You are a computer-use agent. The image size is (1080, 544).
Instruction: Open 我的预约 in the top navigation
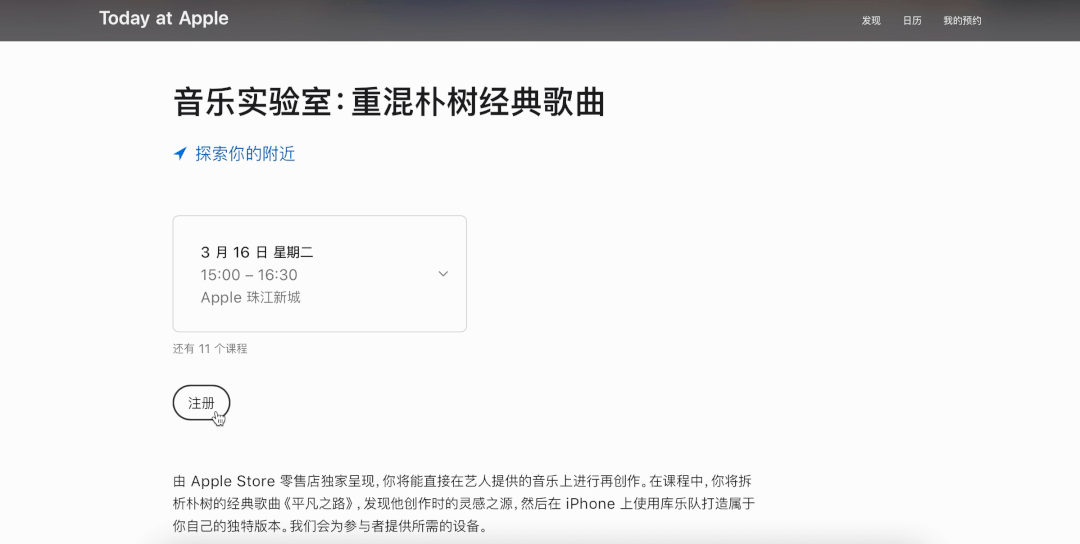click(x=962, y=21)
